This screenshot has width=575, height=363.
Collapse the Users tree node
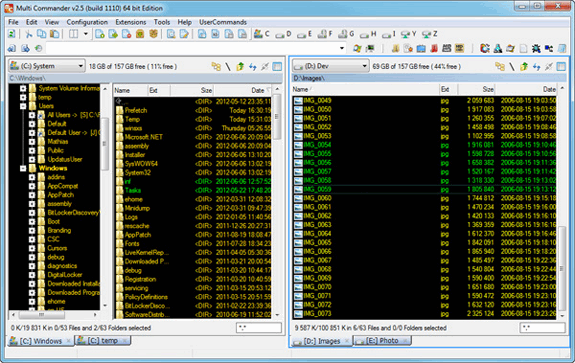[23, 106]
